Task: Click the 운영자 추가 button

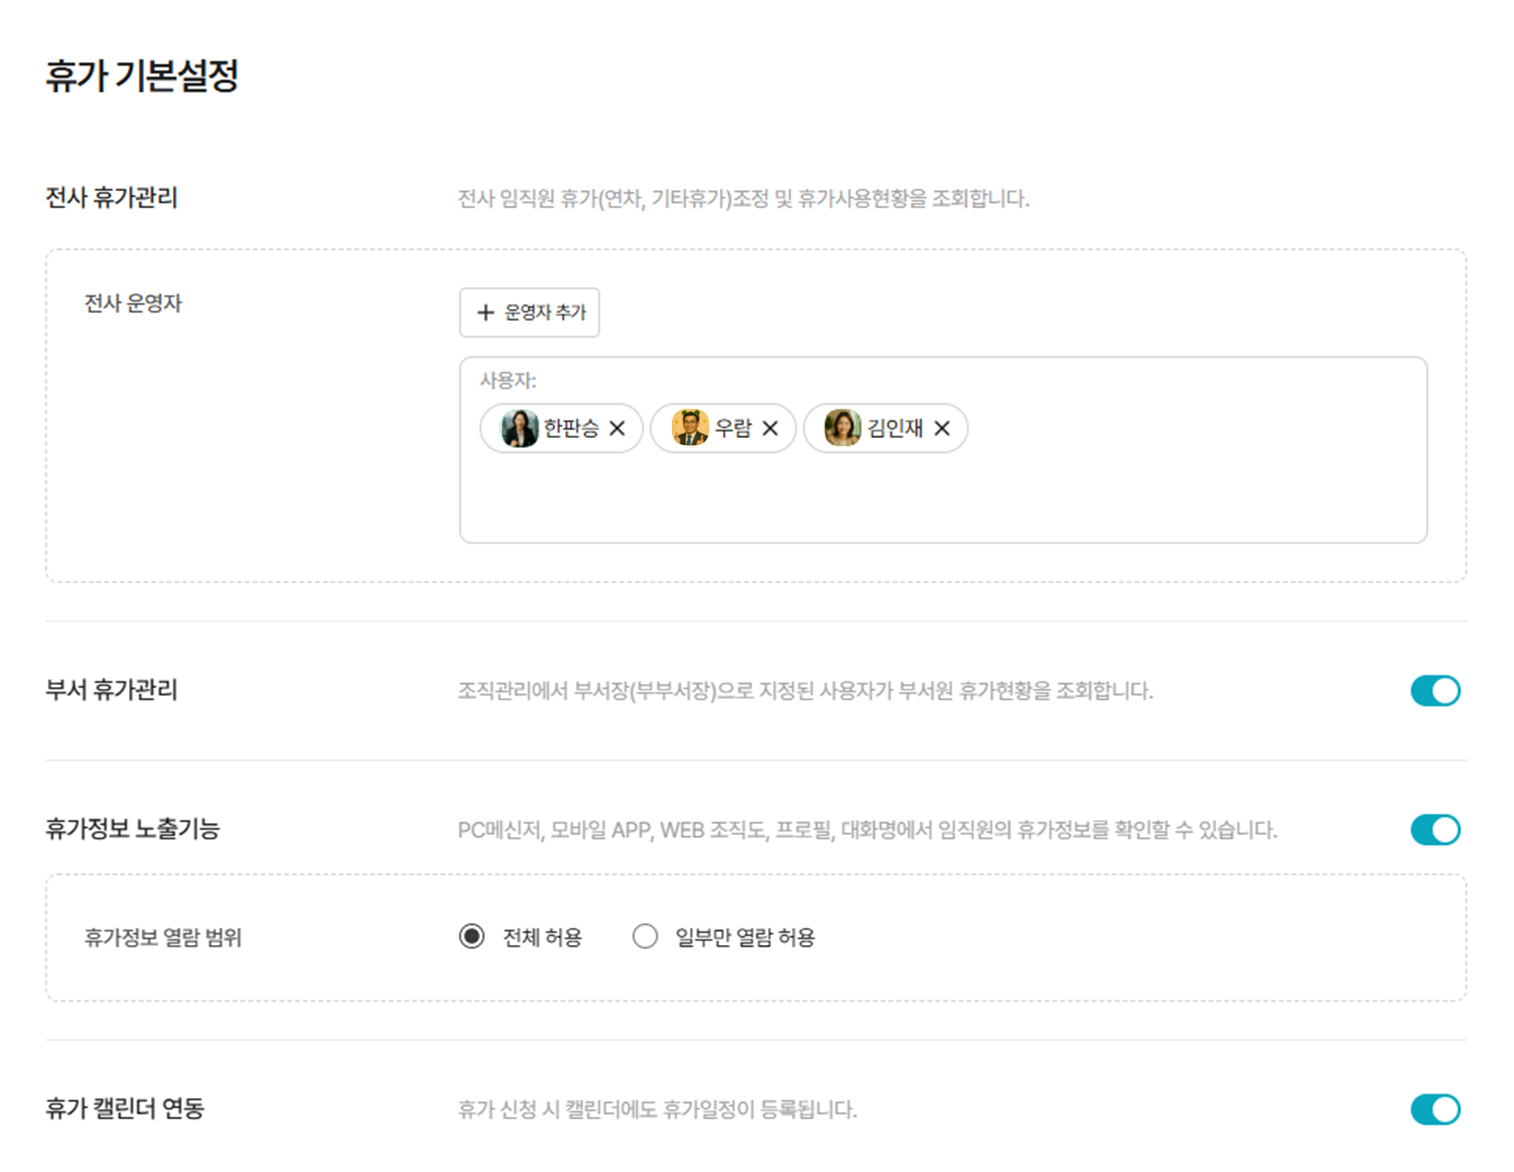Action: pyautogui.click(x=529, y=312)
